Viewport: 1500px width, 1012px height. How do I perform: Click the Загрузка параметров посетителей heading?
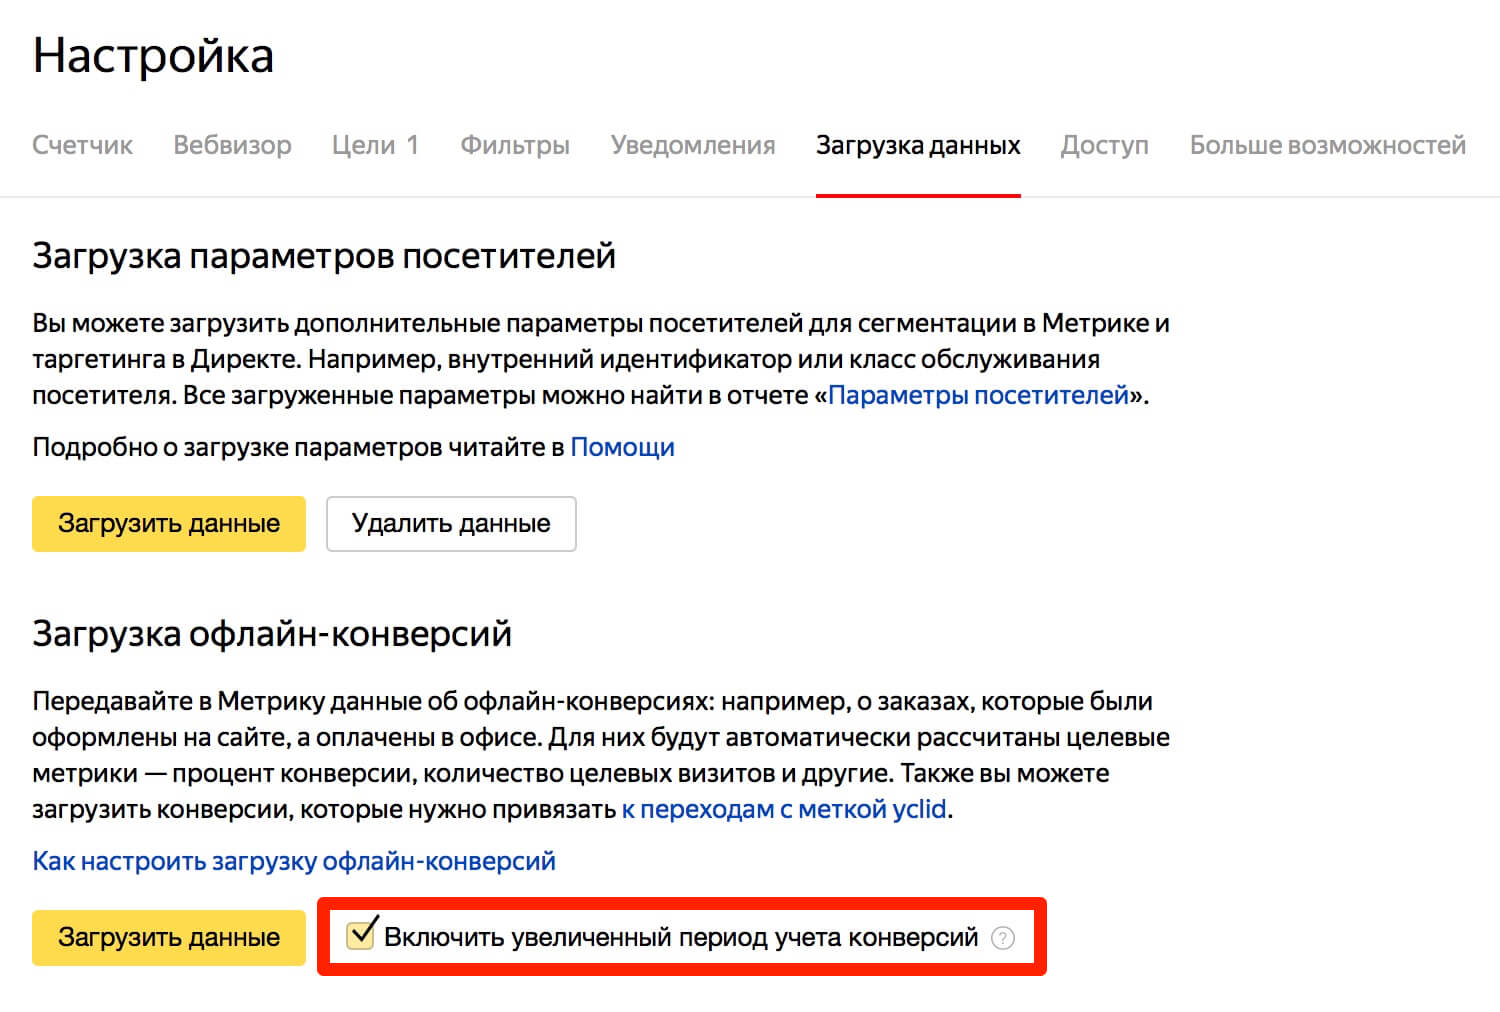tap(324, 256)
